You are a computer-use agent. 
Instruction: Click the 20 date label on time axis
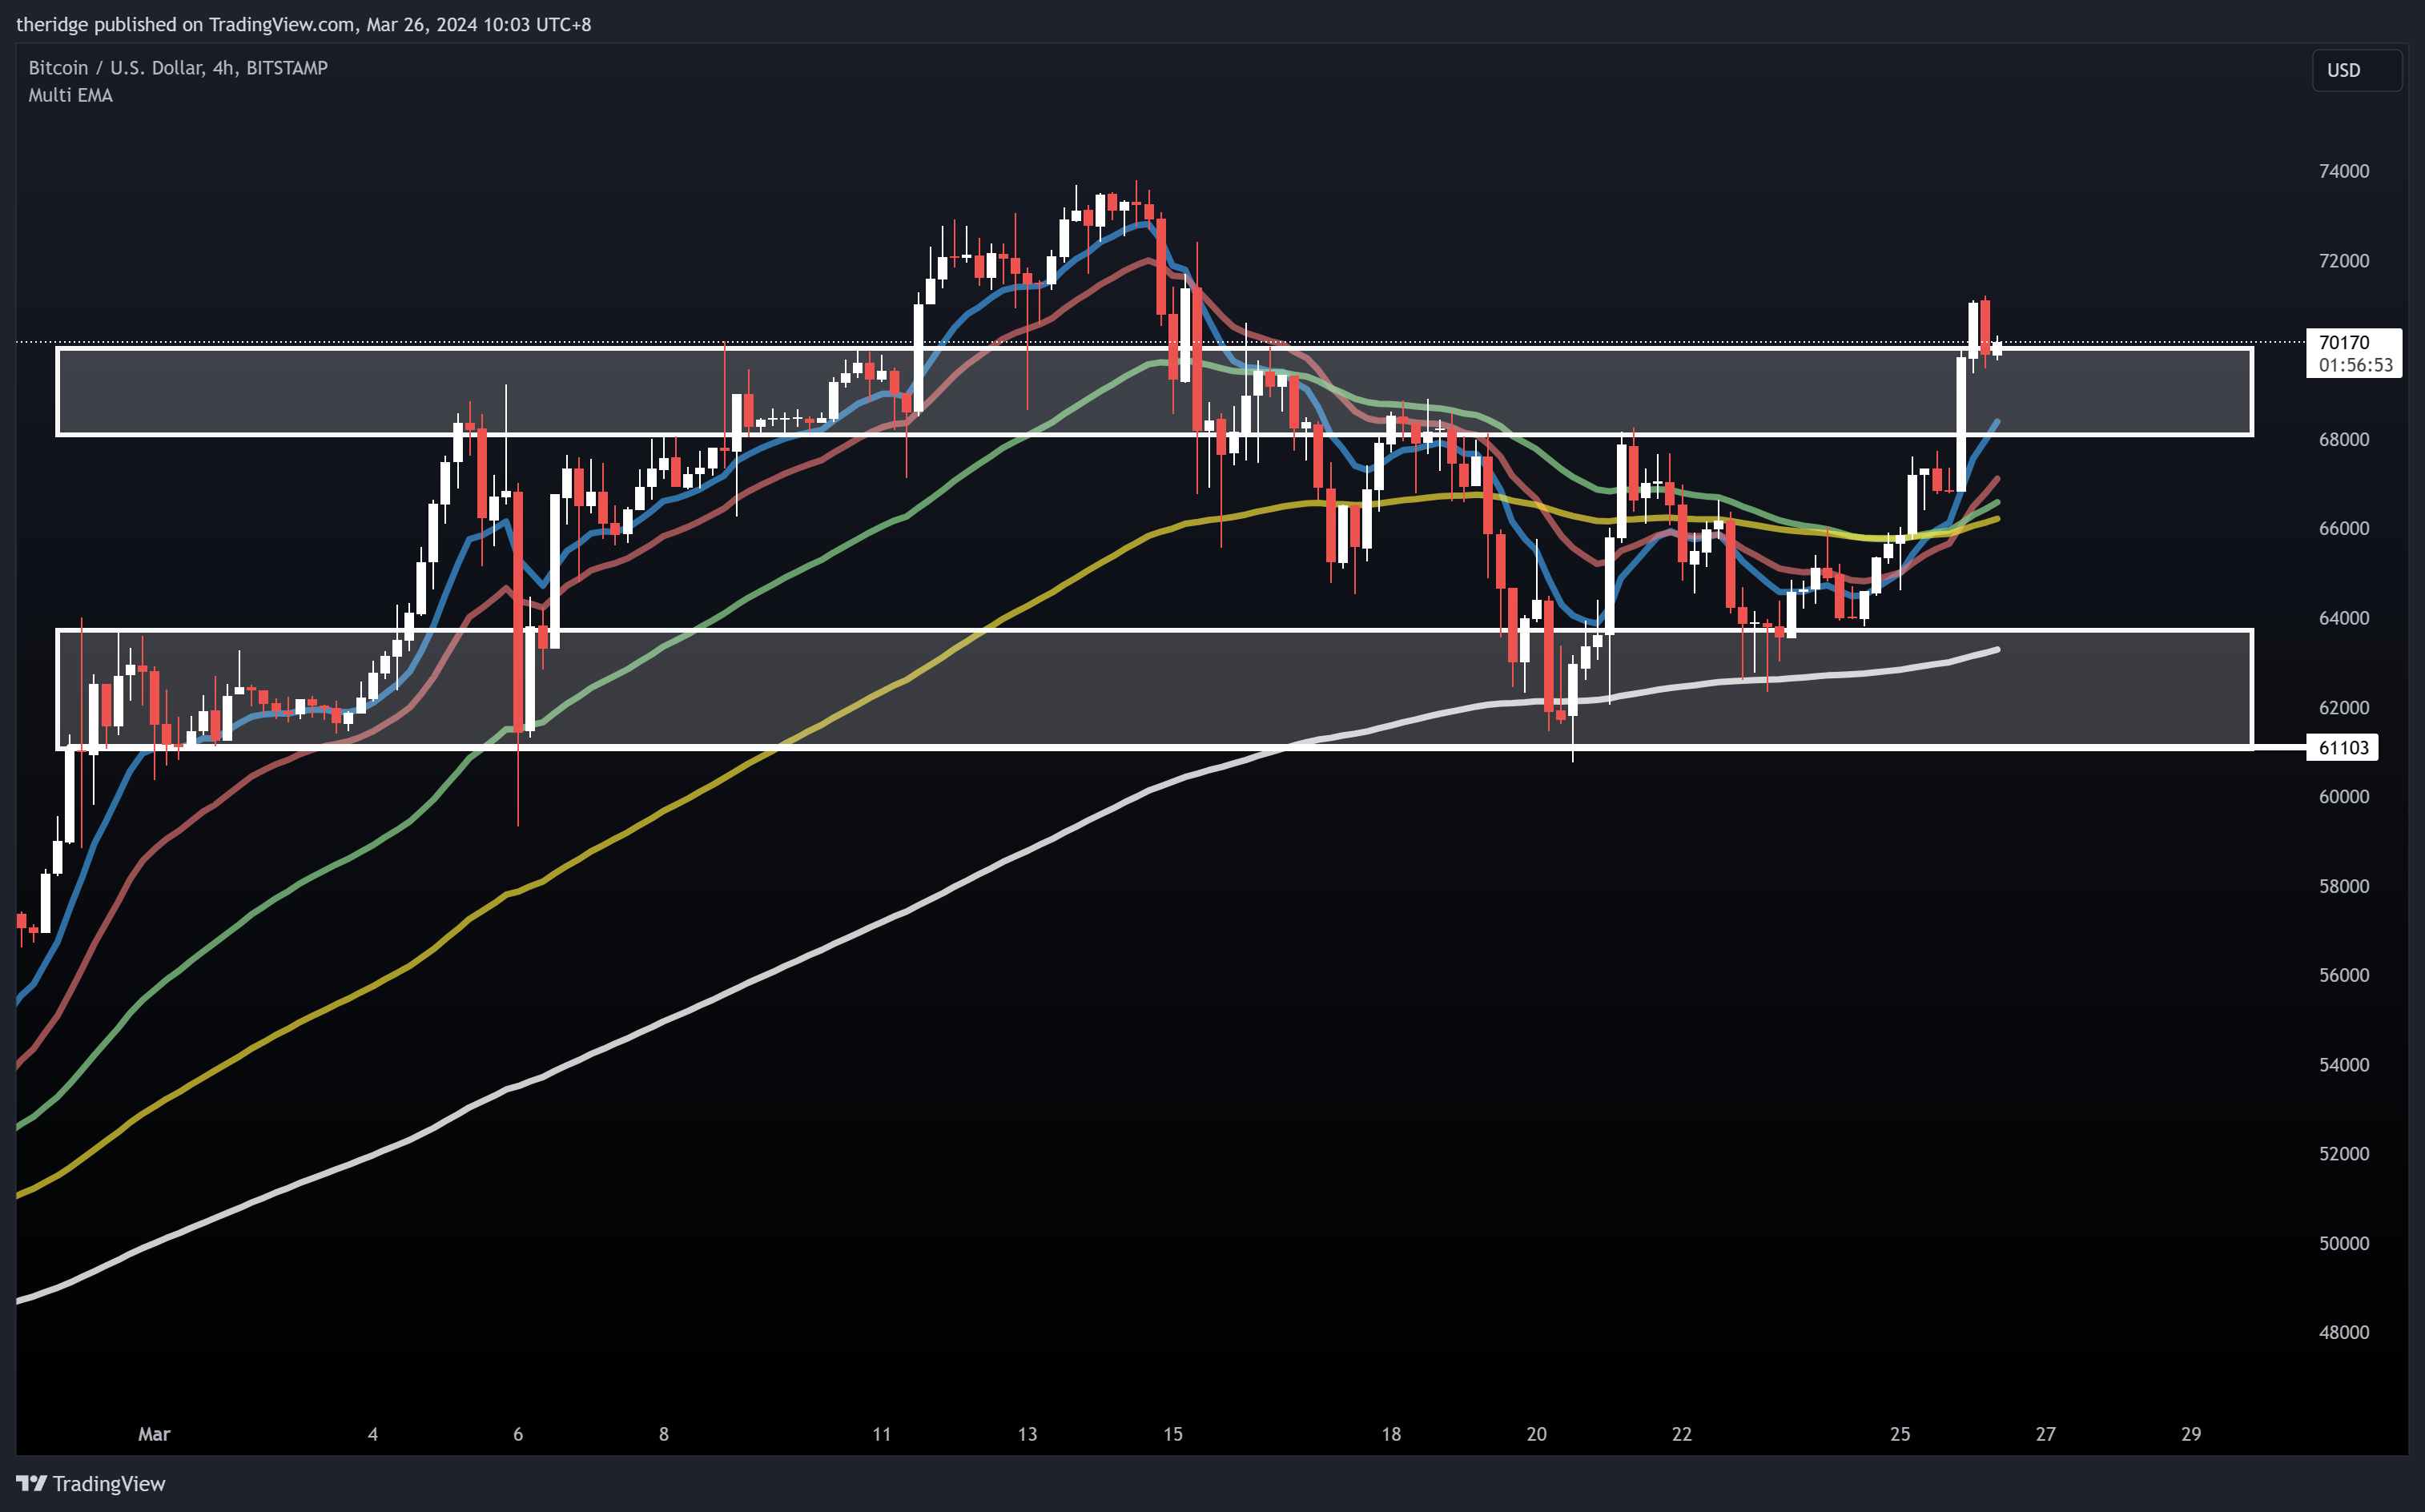click(1537, 1434)
